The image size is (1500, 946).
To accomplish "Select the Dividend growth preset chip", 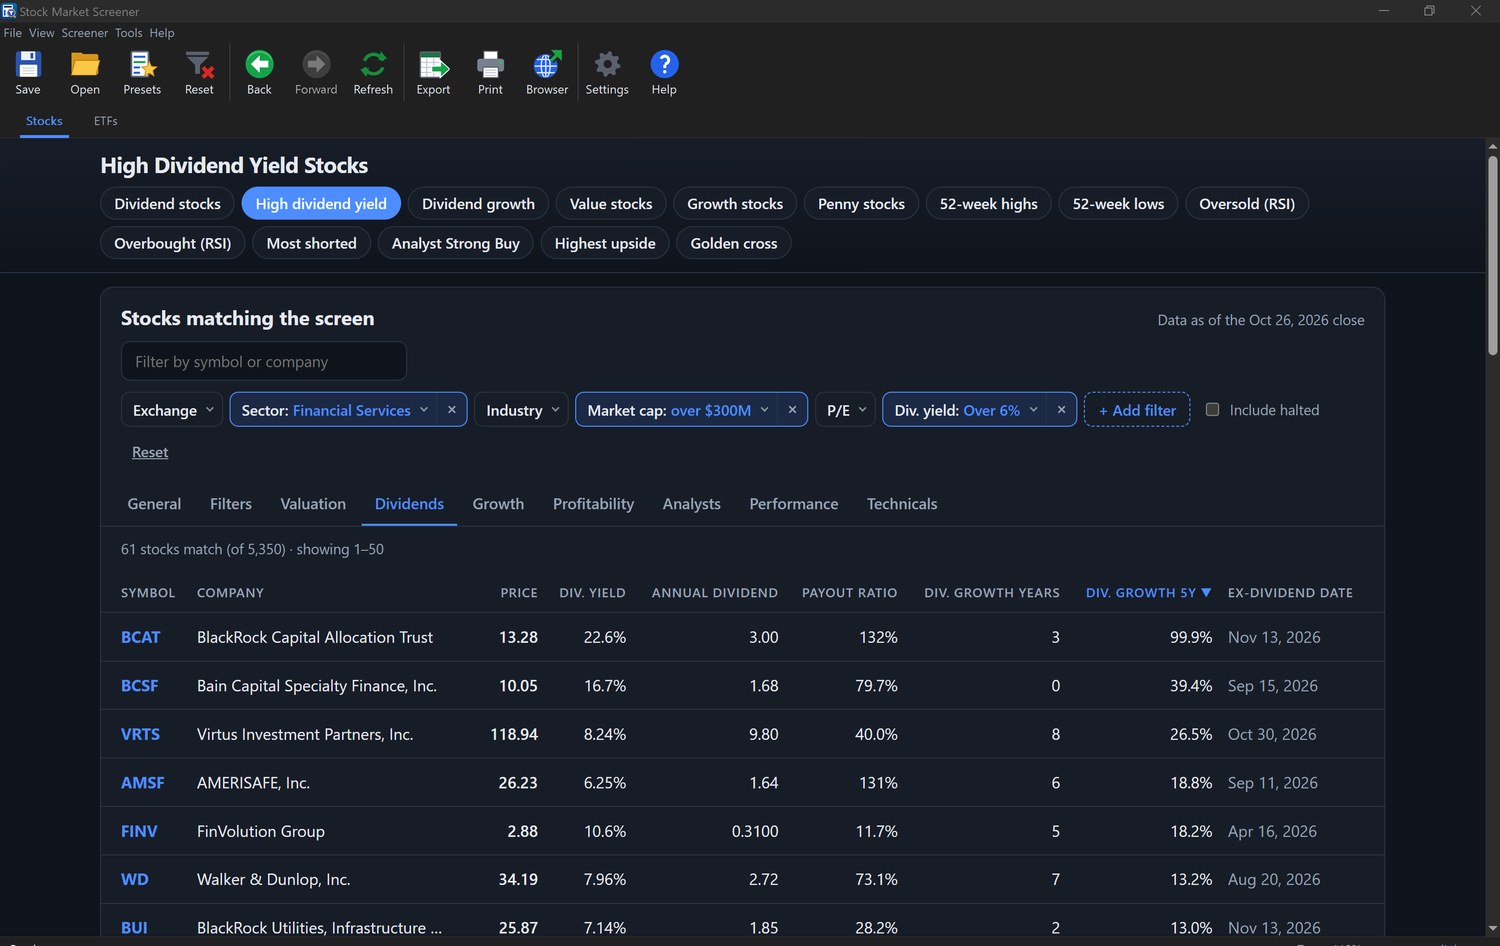I will [x=478, y=204].
